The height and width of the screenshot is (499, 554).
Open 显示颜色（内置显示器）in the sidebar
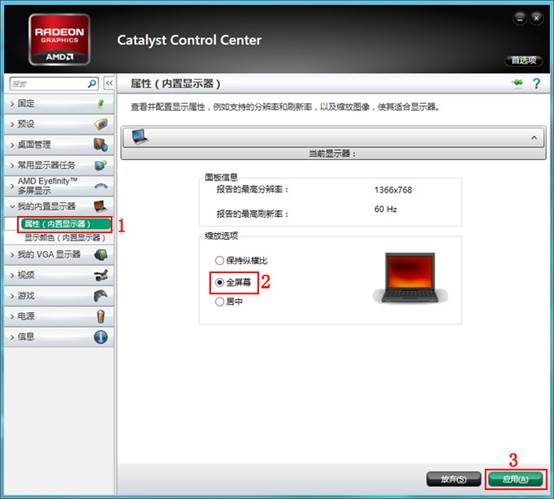coord(65,237)
